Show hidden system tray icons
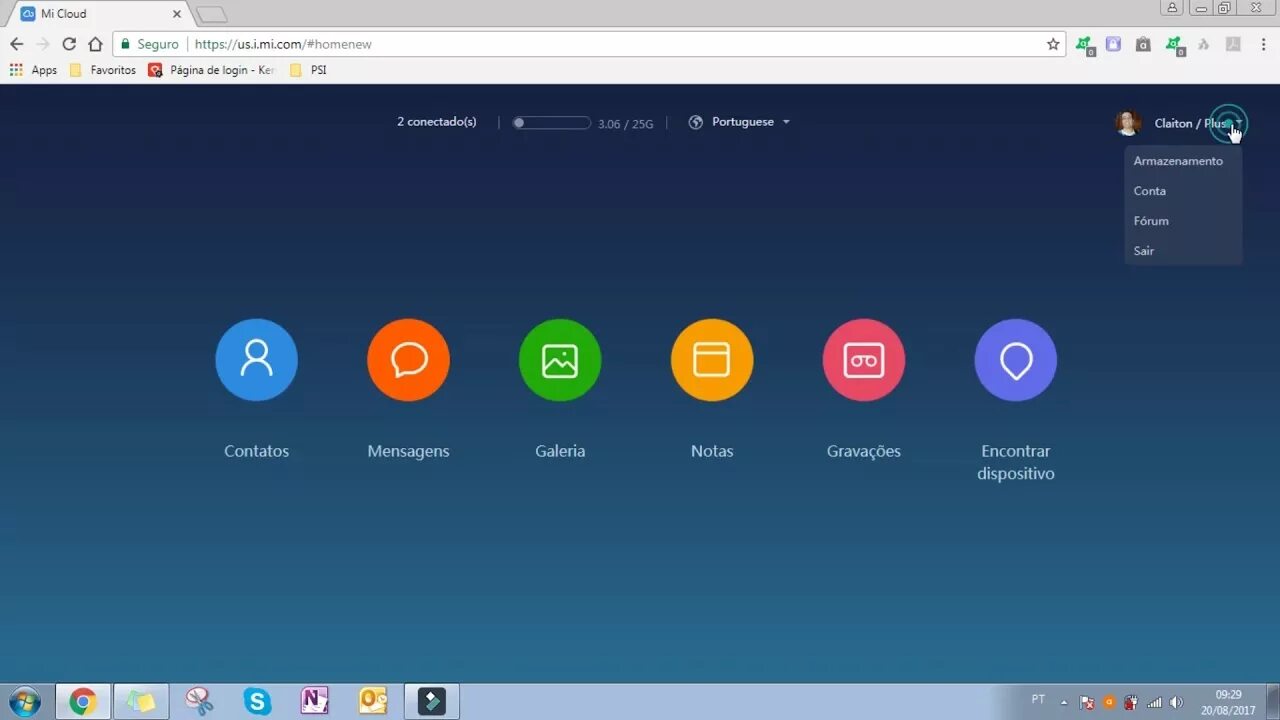 1063,702
